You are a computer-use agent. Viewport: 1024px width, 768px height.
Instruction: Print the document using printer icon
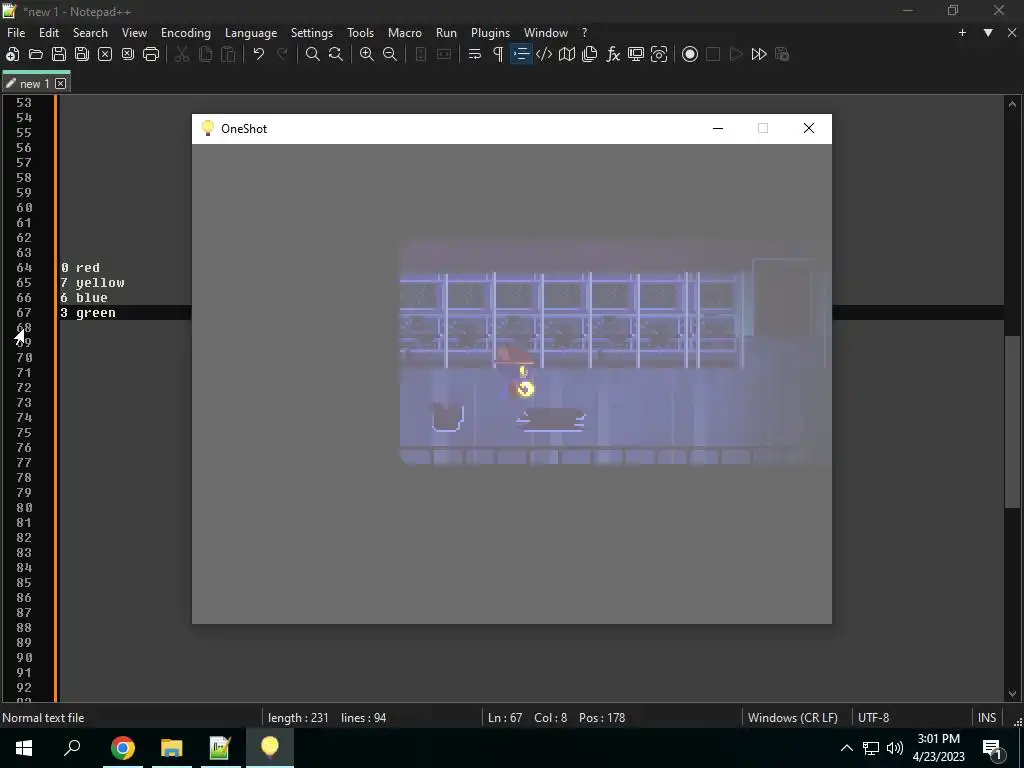151,54
